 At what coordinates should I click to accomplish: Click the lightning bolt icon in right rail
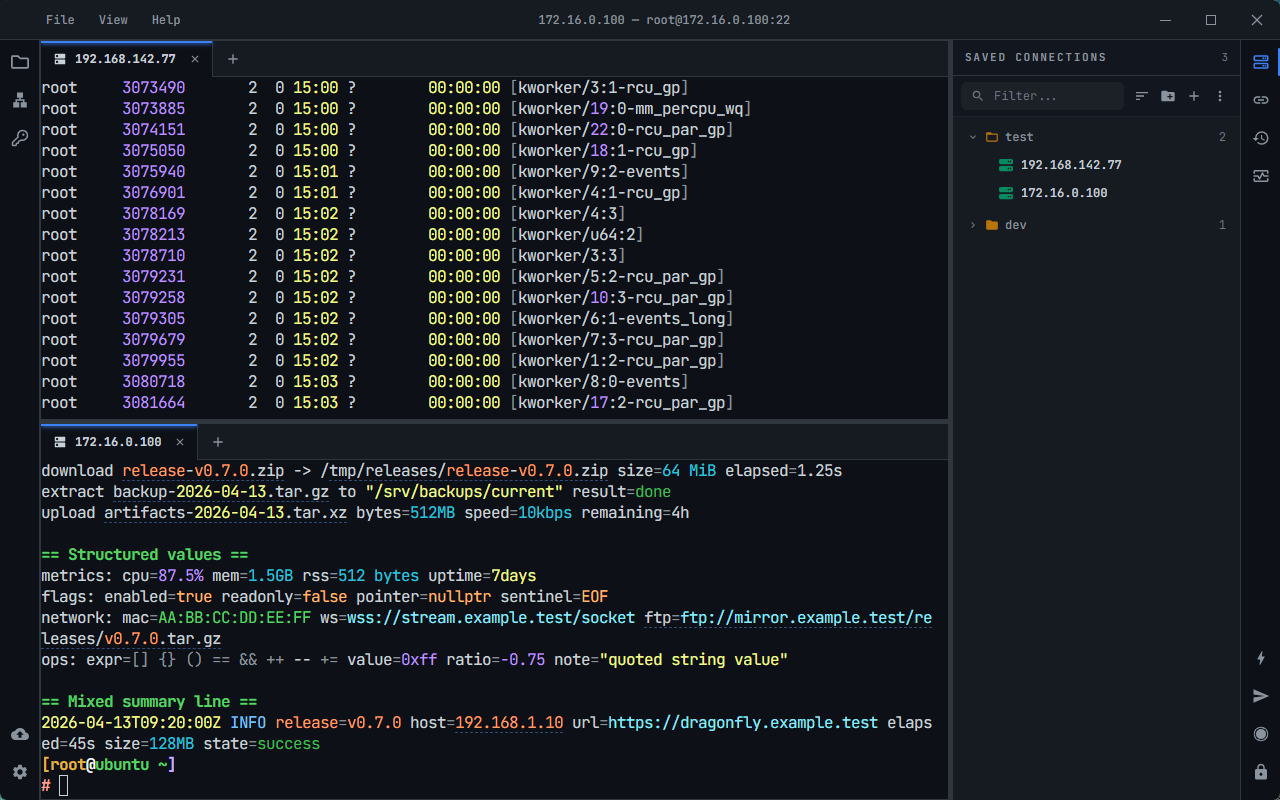1261,658
